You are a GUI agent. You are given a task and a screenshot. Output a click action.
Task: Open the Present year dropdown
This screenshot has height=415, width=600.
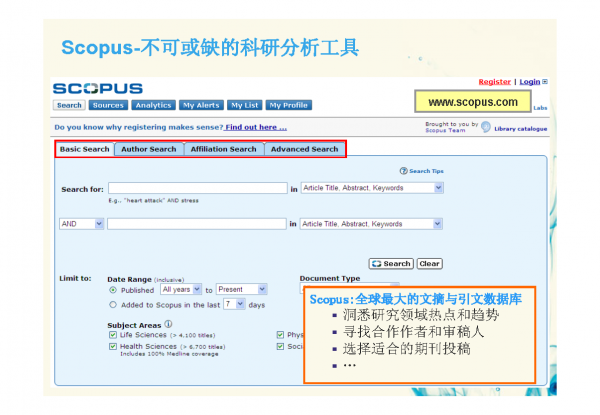[241, 289]
